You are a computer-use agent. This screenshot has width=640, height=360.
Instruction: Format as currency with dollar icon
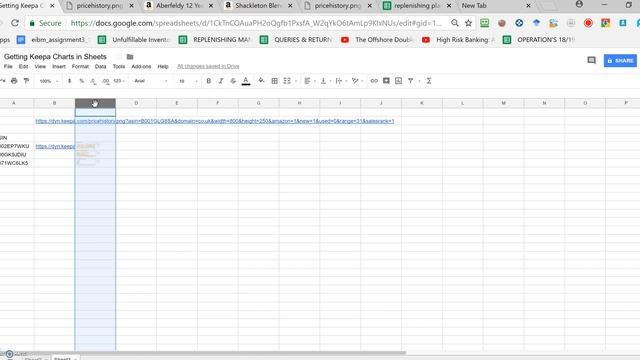[x=69, y=81]
